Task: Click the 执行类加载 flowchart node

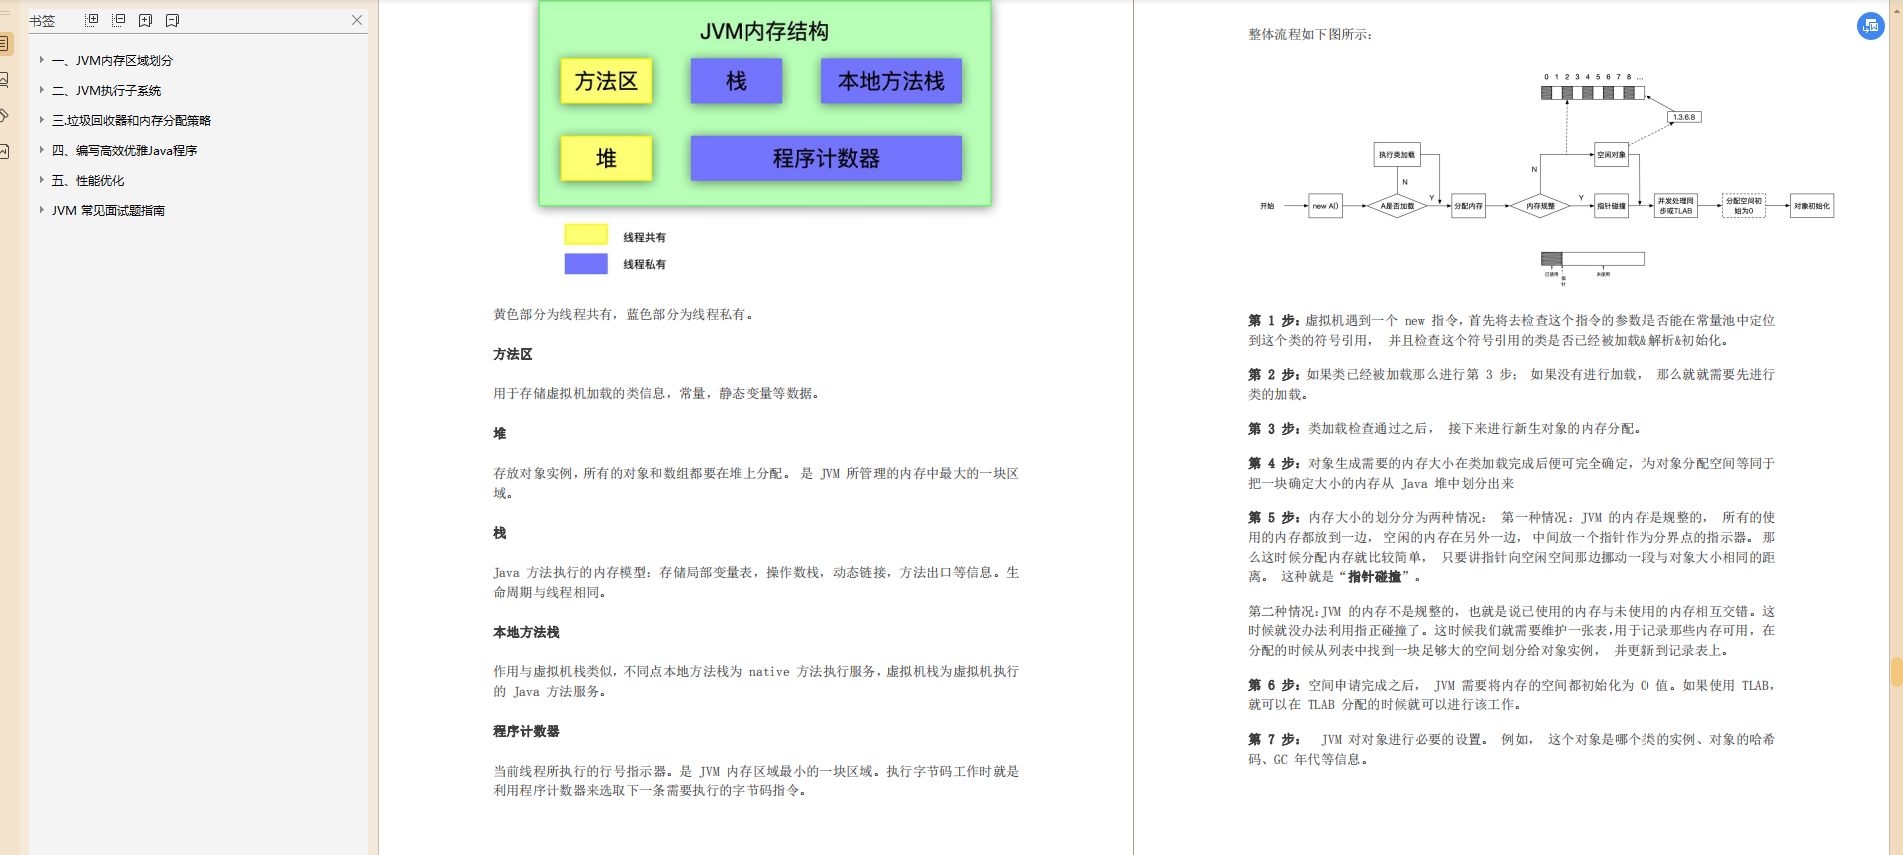Action: tap(1397, 155)
